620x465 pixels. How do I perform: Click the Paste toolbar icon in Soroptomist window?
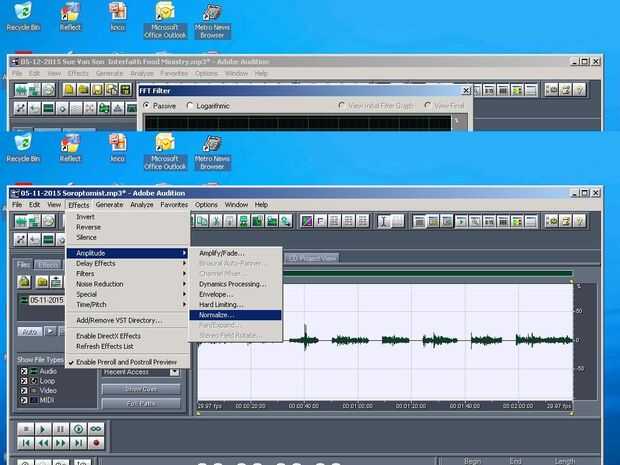(x=230, y=221)
